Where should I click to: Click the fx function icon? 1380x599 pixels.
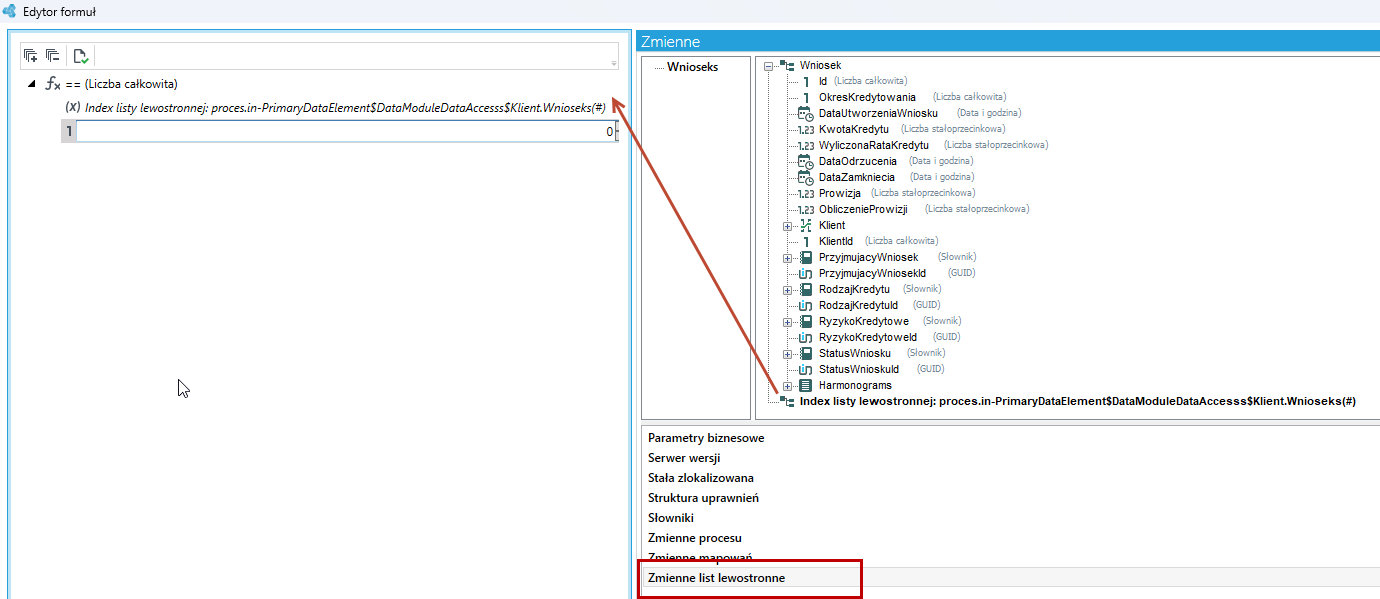coord(53,84)
